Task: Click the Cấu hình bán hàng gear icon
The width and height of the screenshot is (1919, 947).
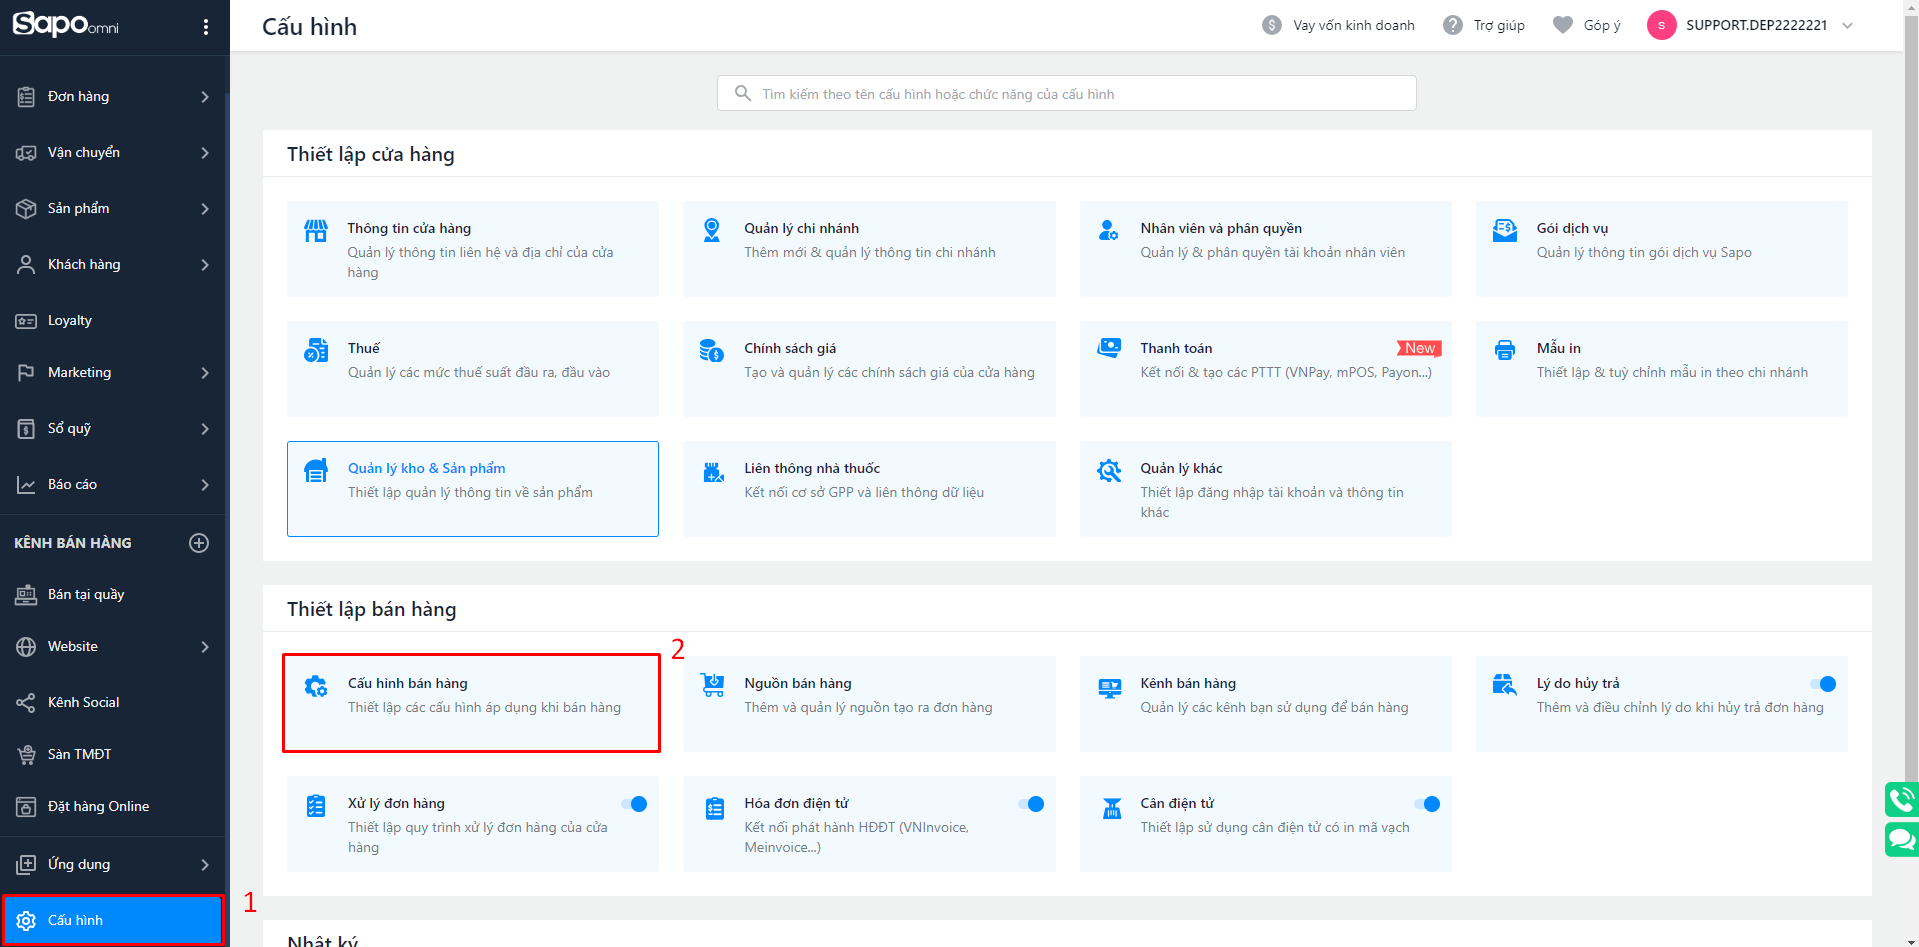Action: 316,686
